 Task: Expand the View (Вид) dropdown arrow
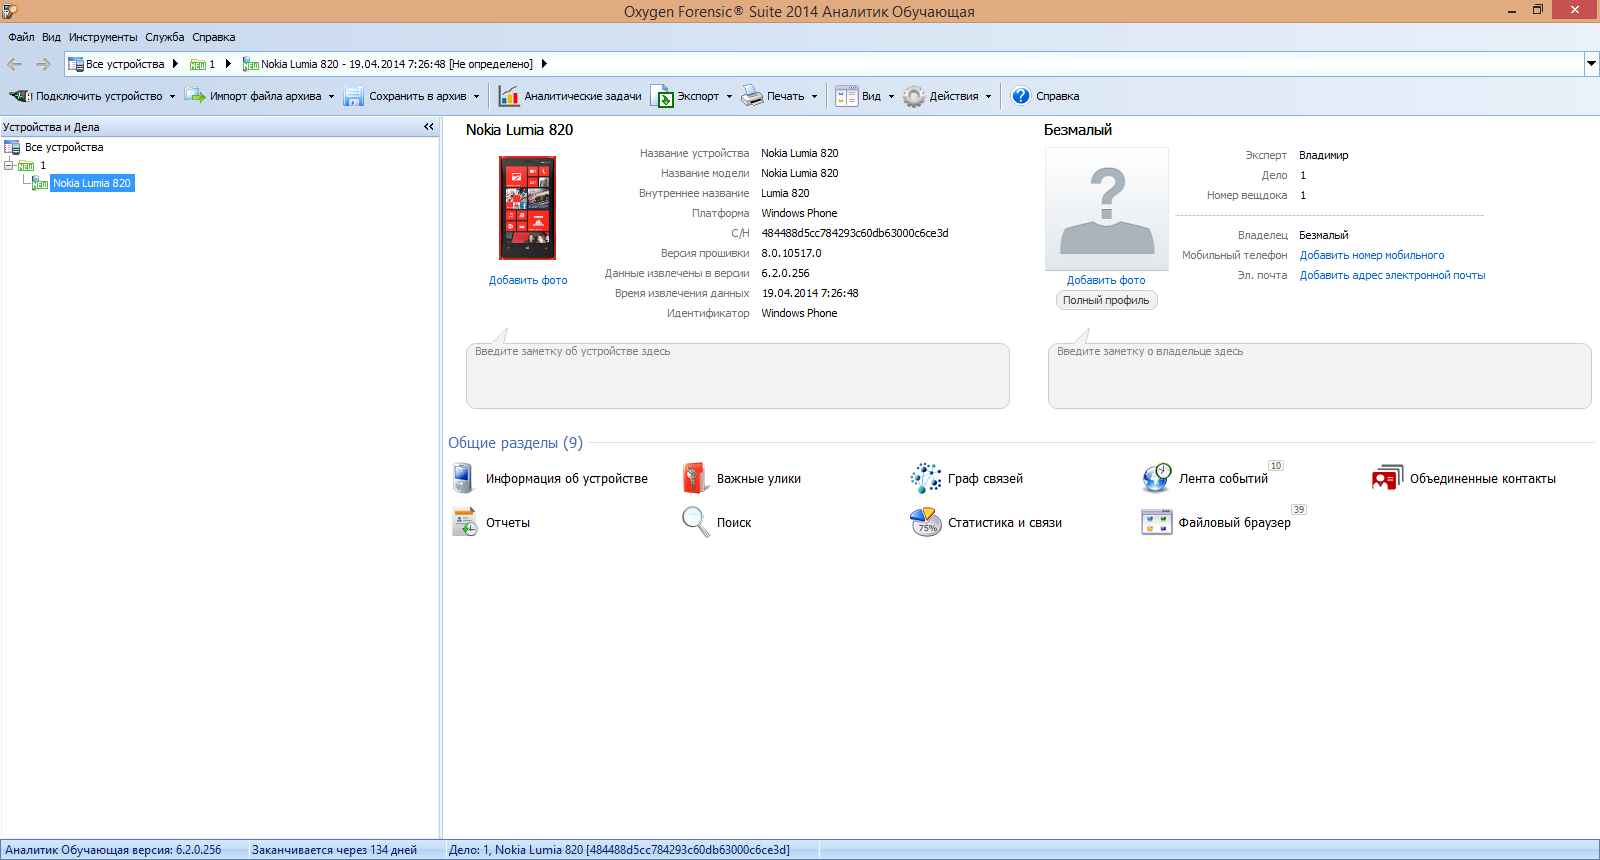(891, 97)
